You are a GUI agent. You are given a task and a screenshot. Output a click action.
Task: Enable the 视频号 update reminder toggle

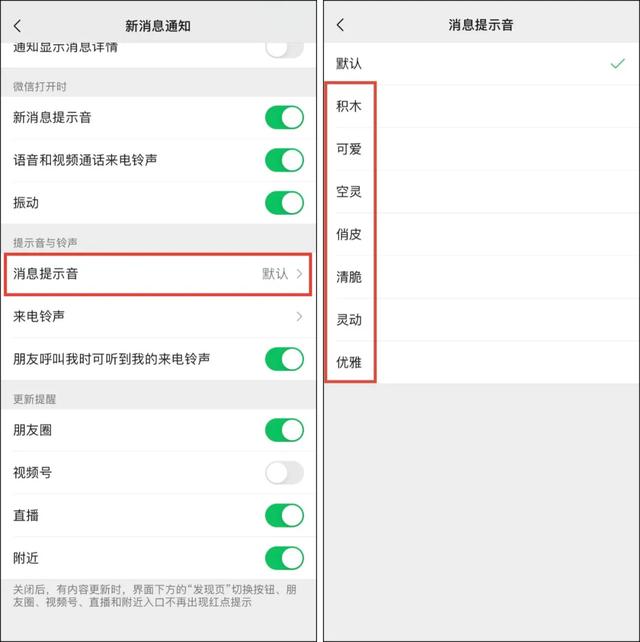(x=284, y=473)
